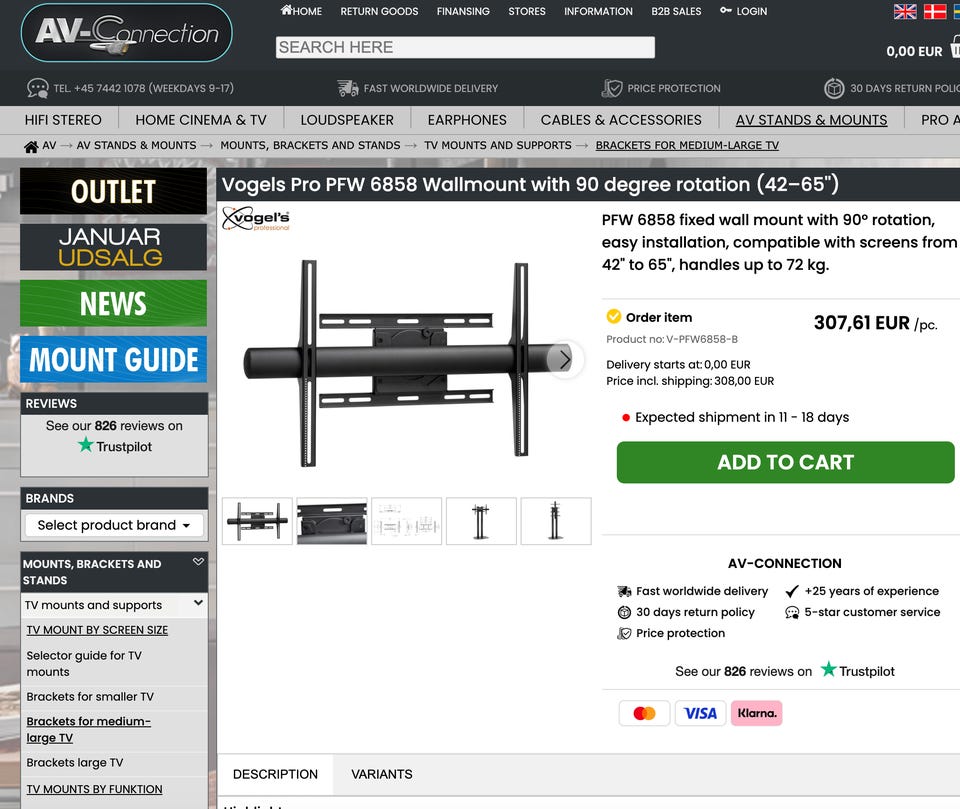Switch to the DESCRIPTION tab
Screen dimensions: 960x809
[x=276, y=774]
